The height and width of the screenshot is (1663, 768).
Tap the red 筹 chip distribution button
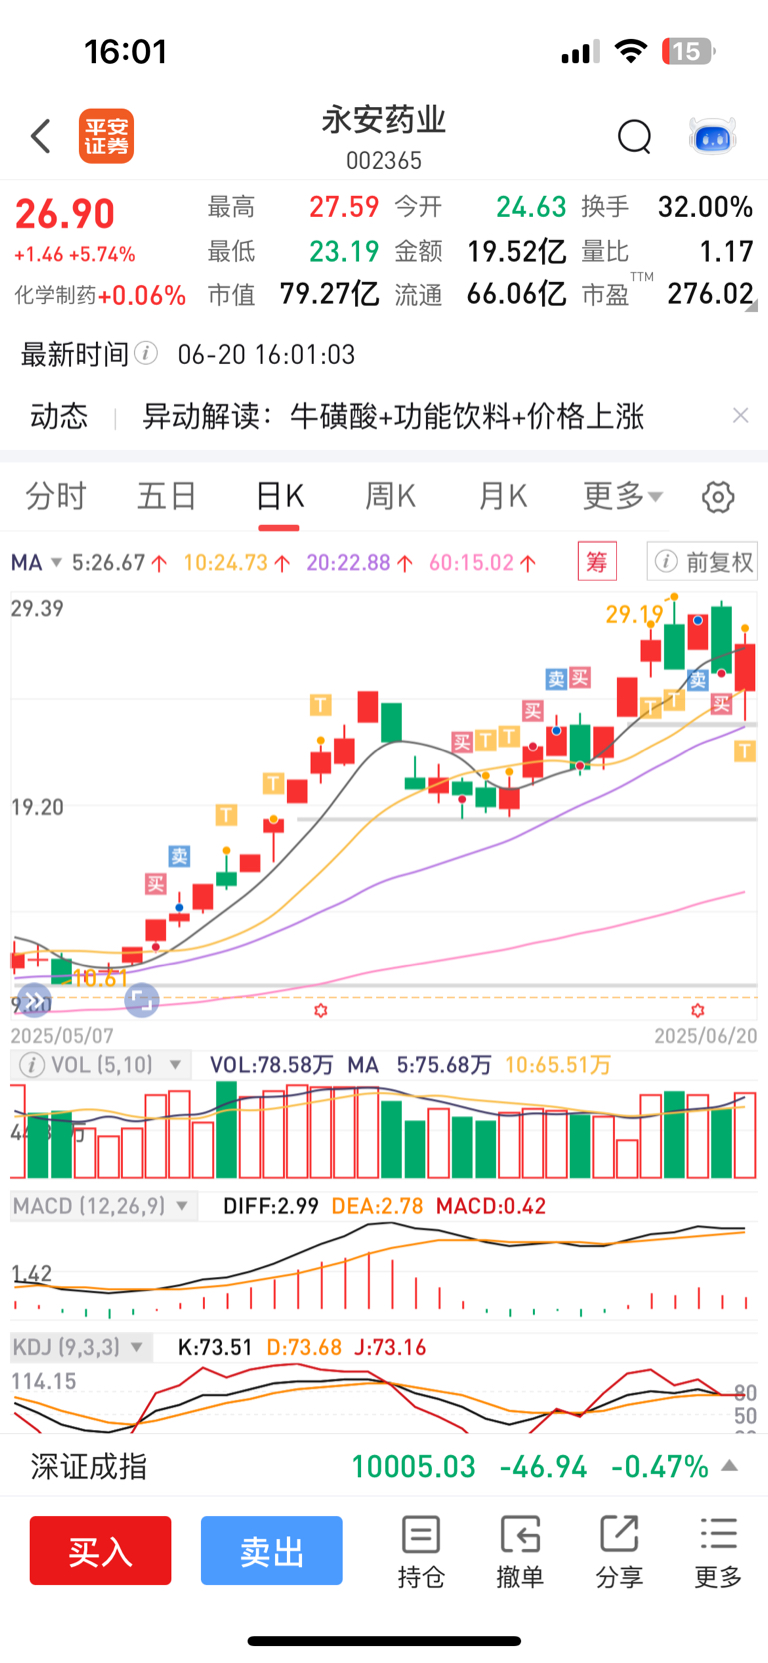(x=597, y=562)
